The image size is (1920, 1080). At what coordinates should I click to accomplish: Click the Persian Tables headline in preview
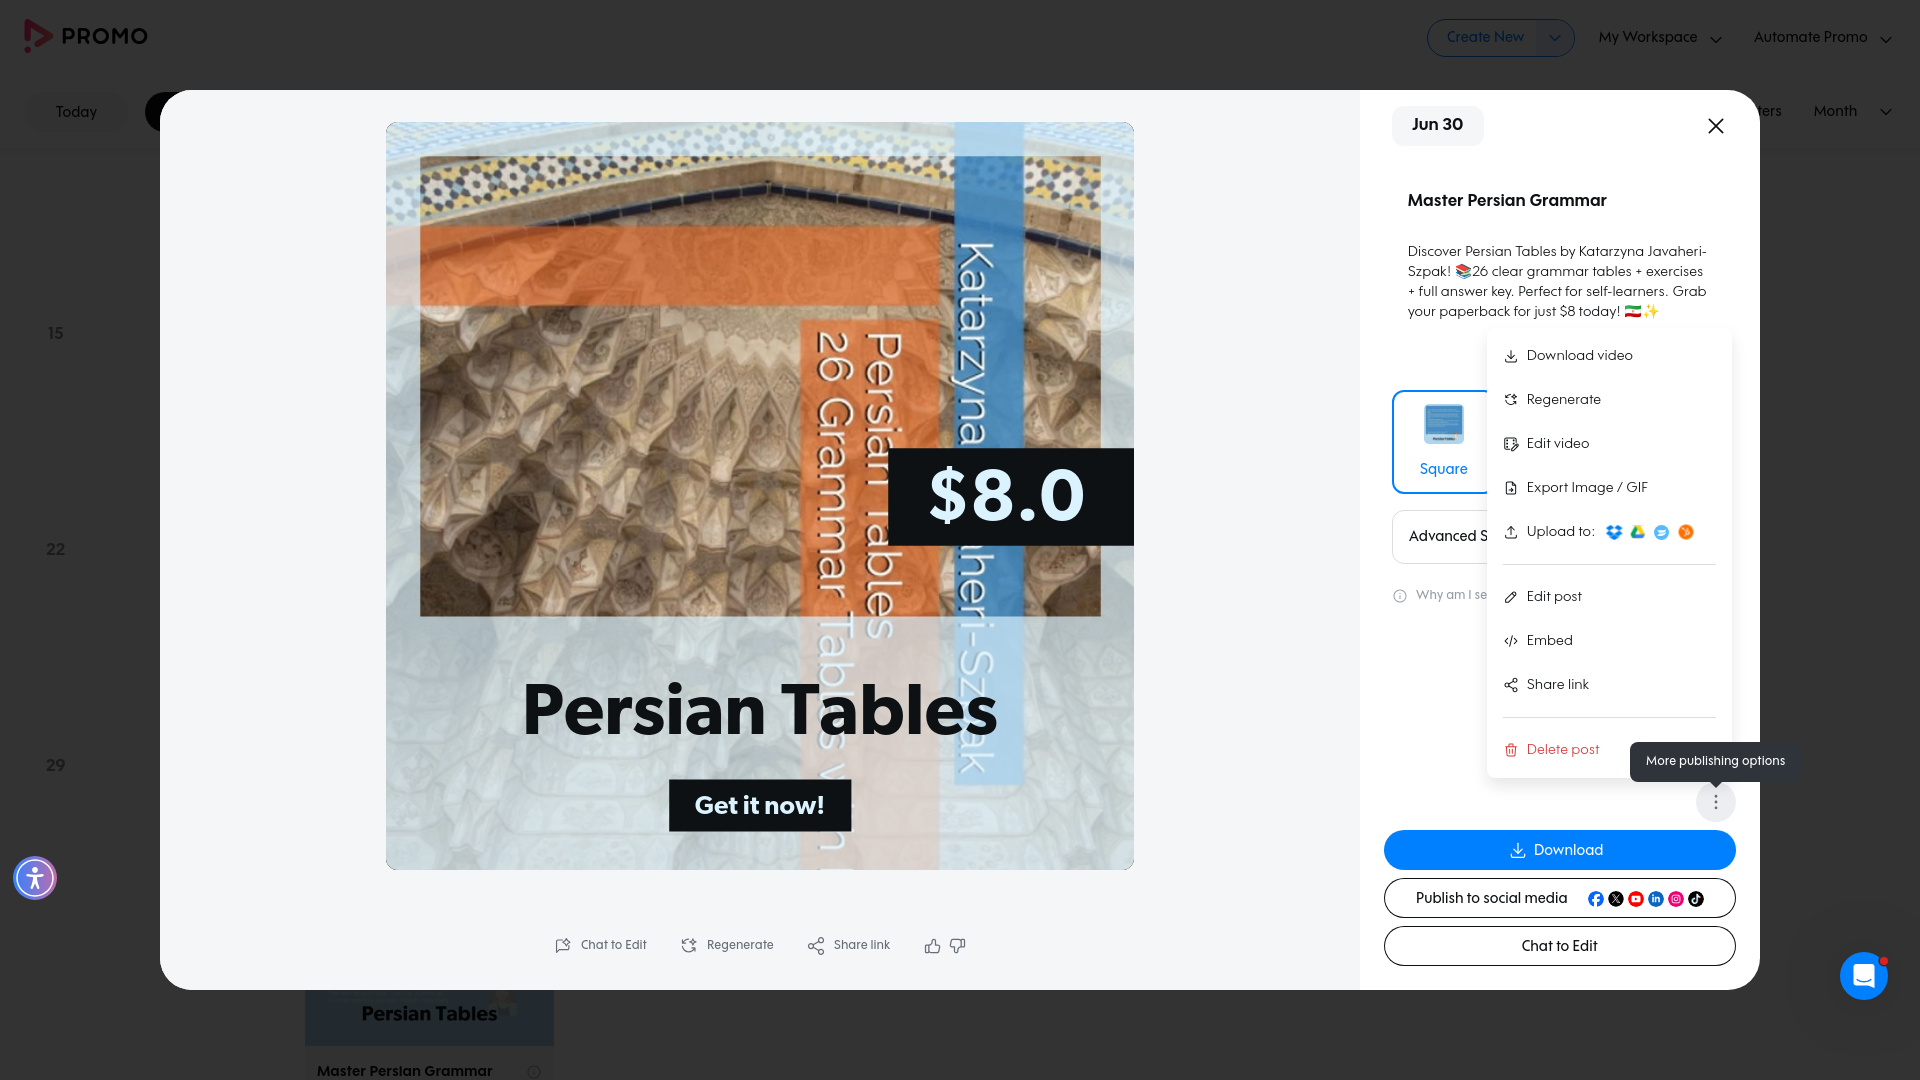[760, 711]
